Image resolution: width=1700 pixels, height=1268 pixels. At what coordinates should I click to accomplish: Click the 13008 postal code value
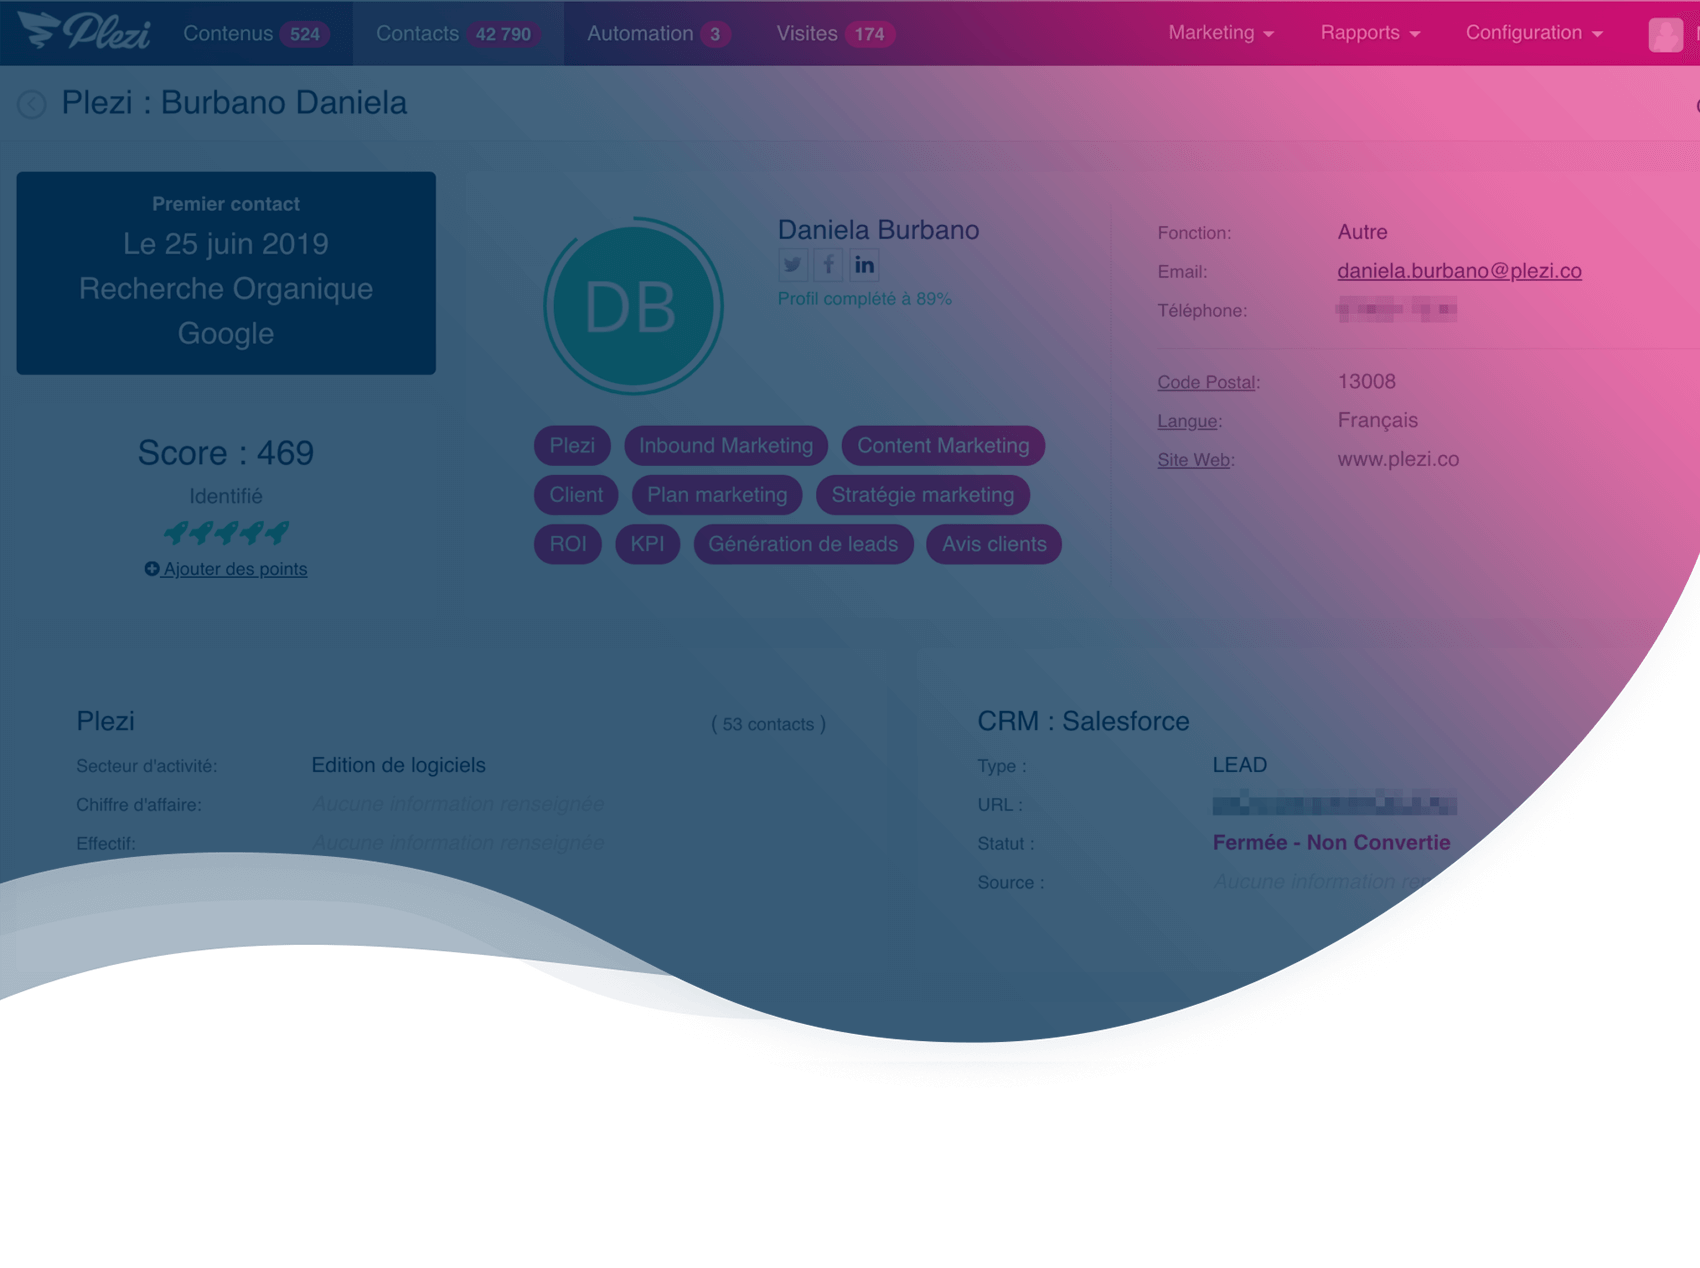coord(1366,381)
